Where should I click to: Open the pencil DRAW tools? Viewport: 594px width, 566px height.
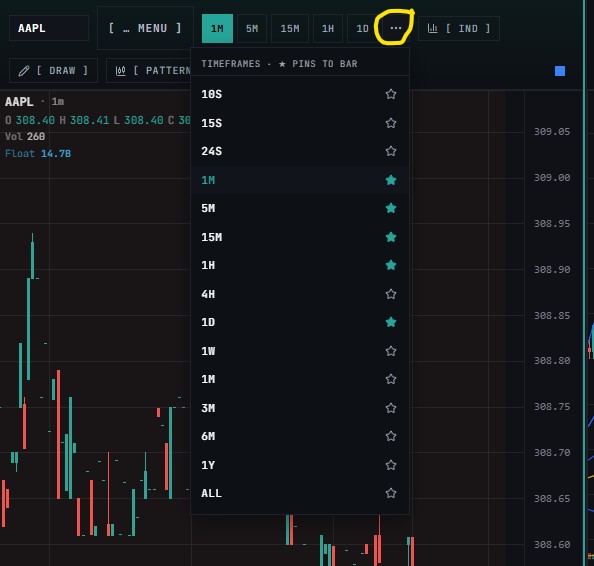click(53, 70)
